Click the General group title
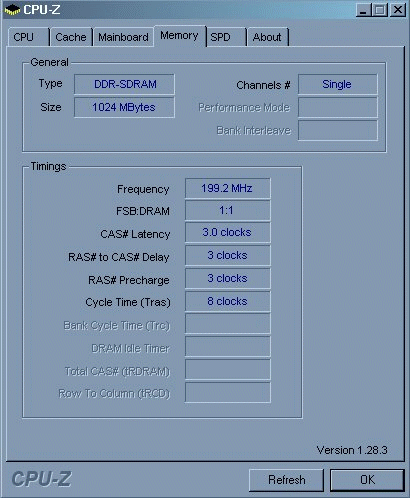 tap(49, 62)
